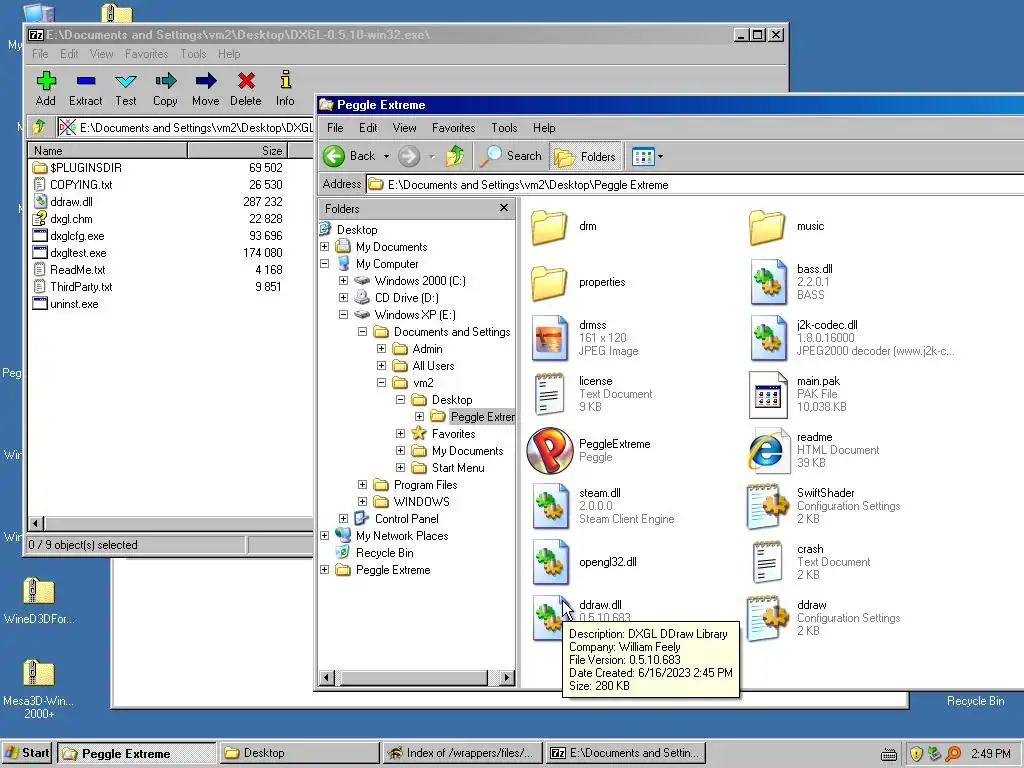Expand Windows 2000 (C:) drive node
Image resolution: width=1024 pixels, height=768 pixels.
click(344, 281)
